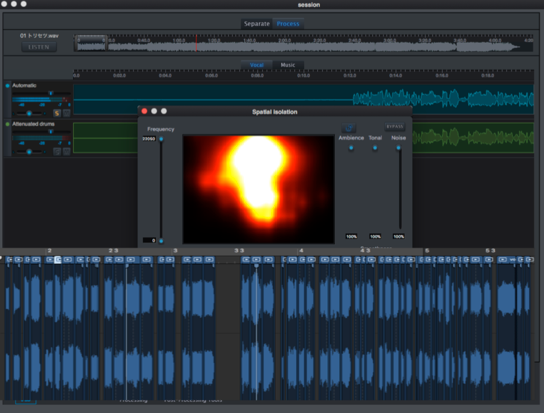The width and height of the screenshot is (544, 413).
Task: Click the Attenuated drums green waveform
Action: (473, 137)
